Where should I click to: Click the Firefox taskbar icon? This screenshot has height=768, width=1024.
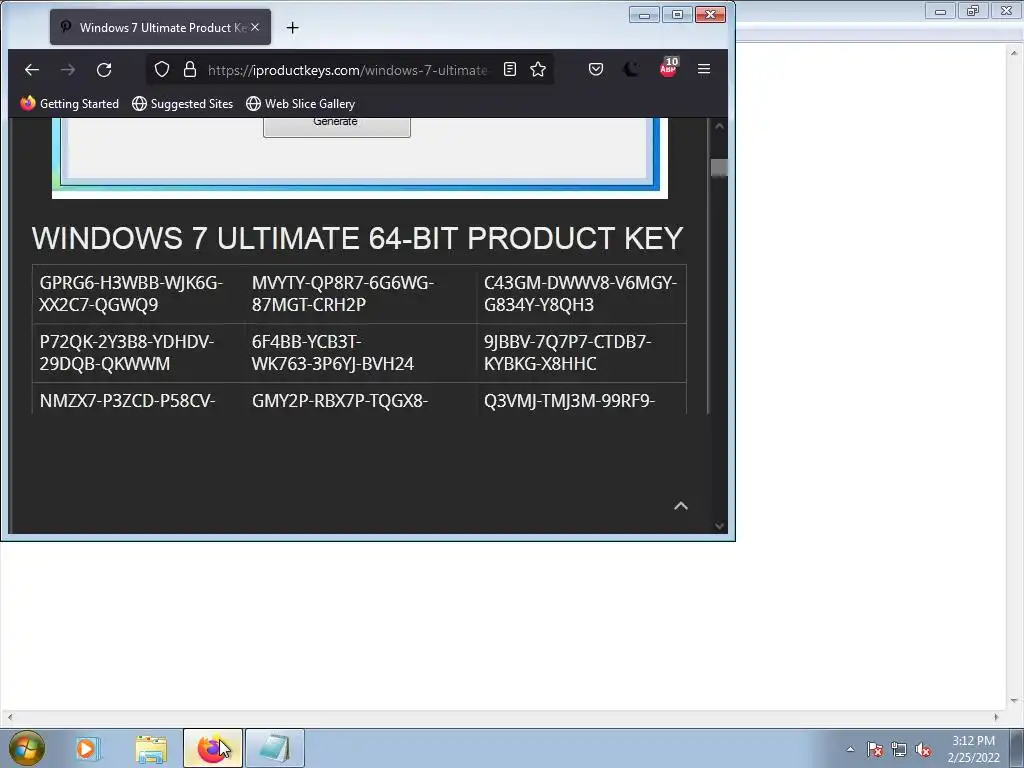pos(212,748)
